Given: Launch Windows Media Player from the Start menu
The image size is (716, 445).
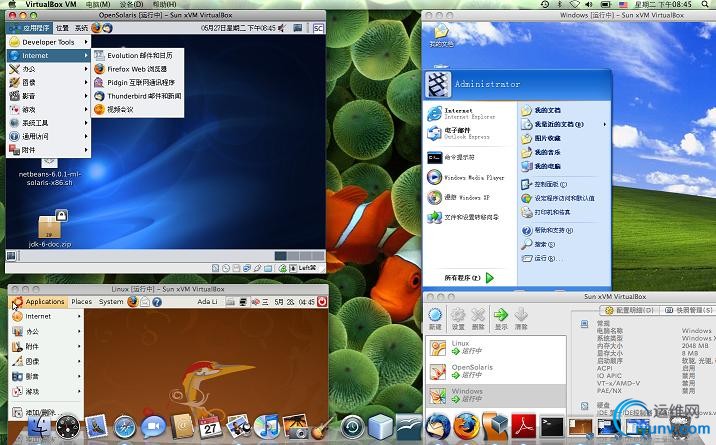Looking at the screenshot, I should tap(470, 177).
